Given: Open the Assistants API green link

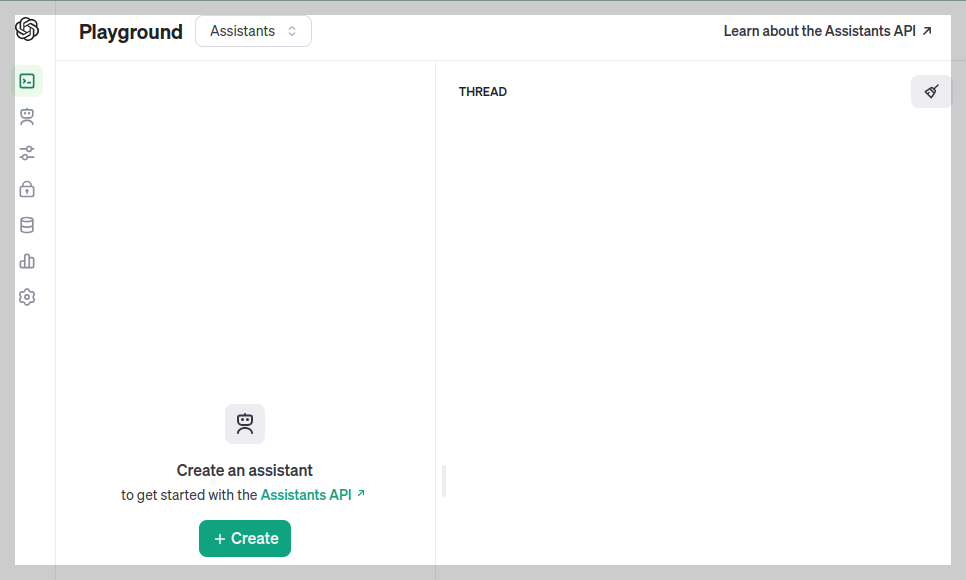Looking at the screenshot, I should (312, 495).
